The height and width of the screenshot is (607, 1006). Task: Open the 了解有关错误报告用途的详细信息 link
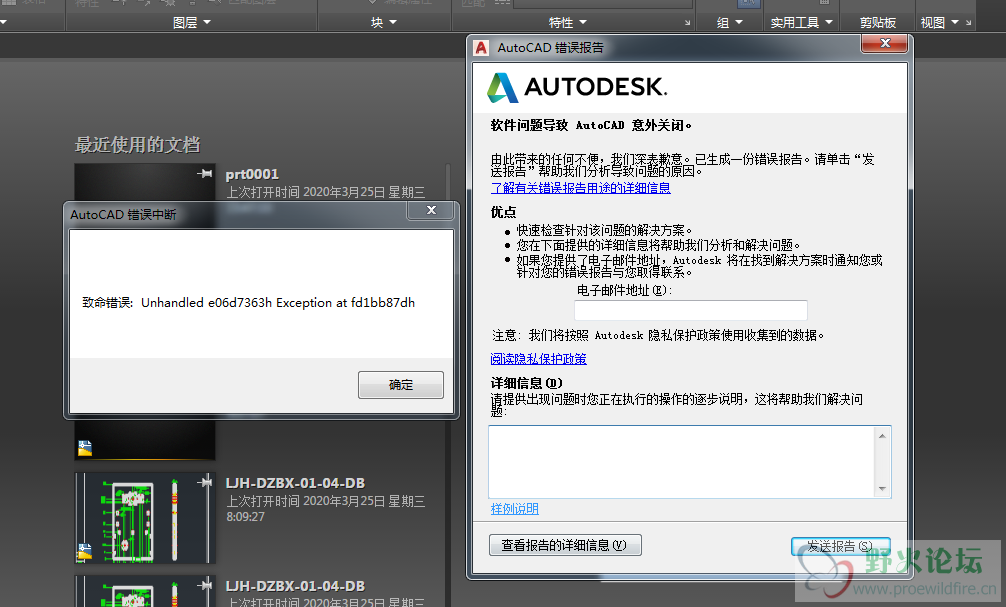click(581, 188)
